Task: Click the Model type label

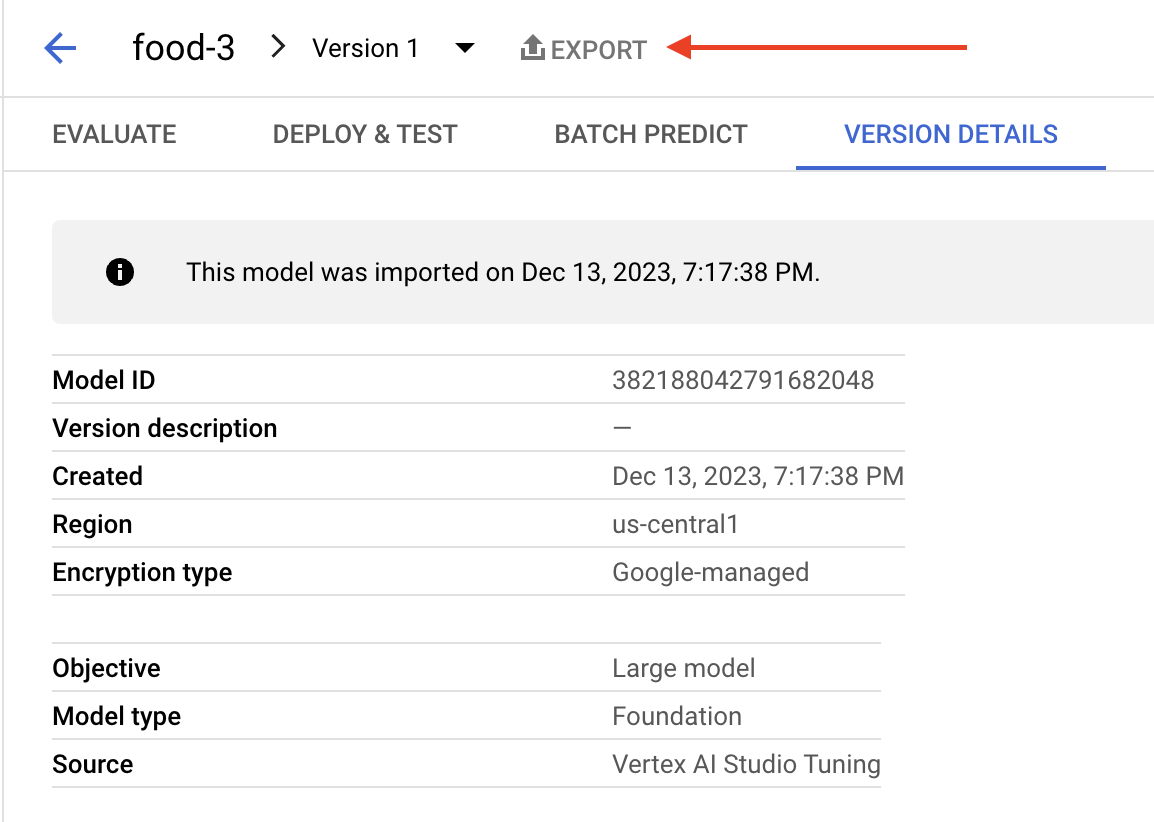Action: pyautogui.click(x=116, y=717)
